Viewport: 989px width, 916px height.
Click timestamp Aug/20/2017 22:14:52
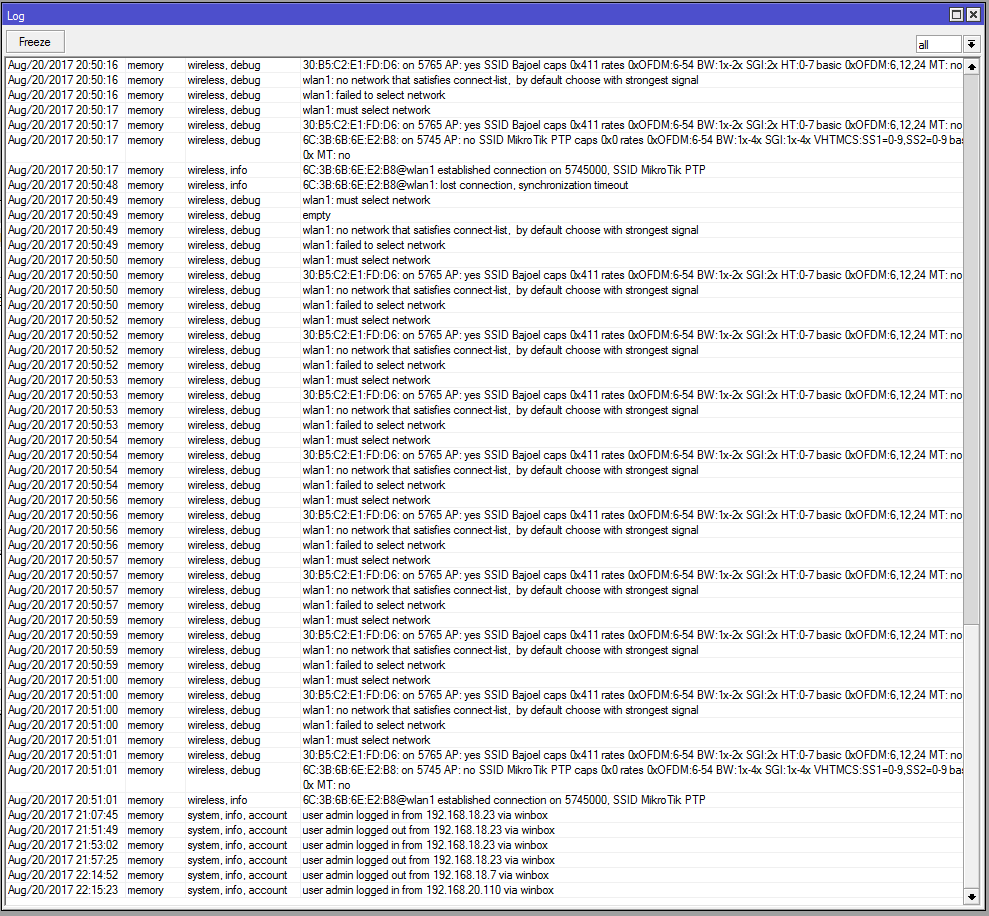pos(63,875)
